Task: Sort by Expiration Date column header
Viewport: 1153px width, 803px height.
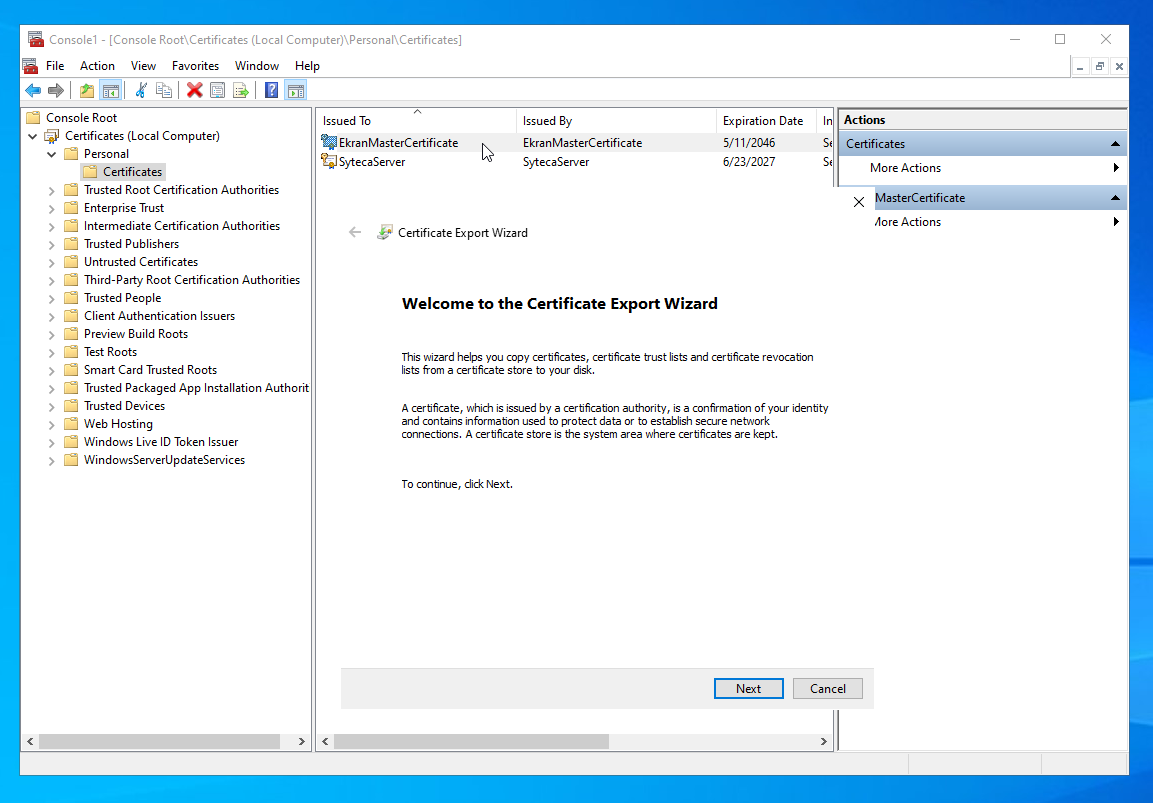Action: coord(766,121)
